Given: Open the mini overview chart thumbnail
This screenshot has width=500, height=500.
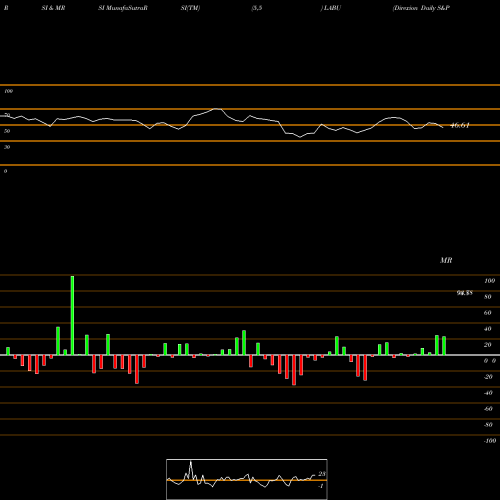Looking at the screenshot, I should coord(247,479).
